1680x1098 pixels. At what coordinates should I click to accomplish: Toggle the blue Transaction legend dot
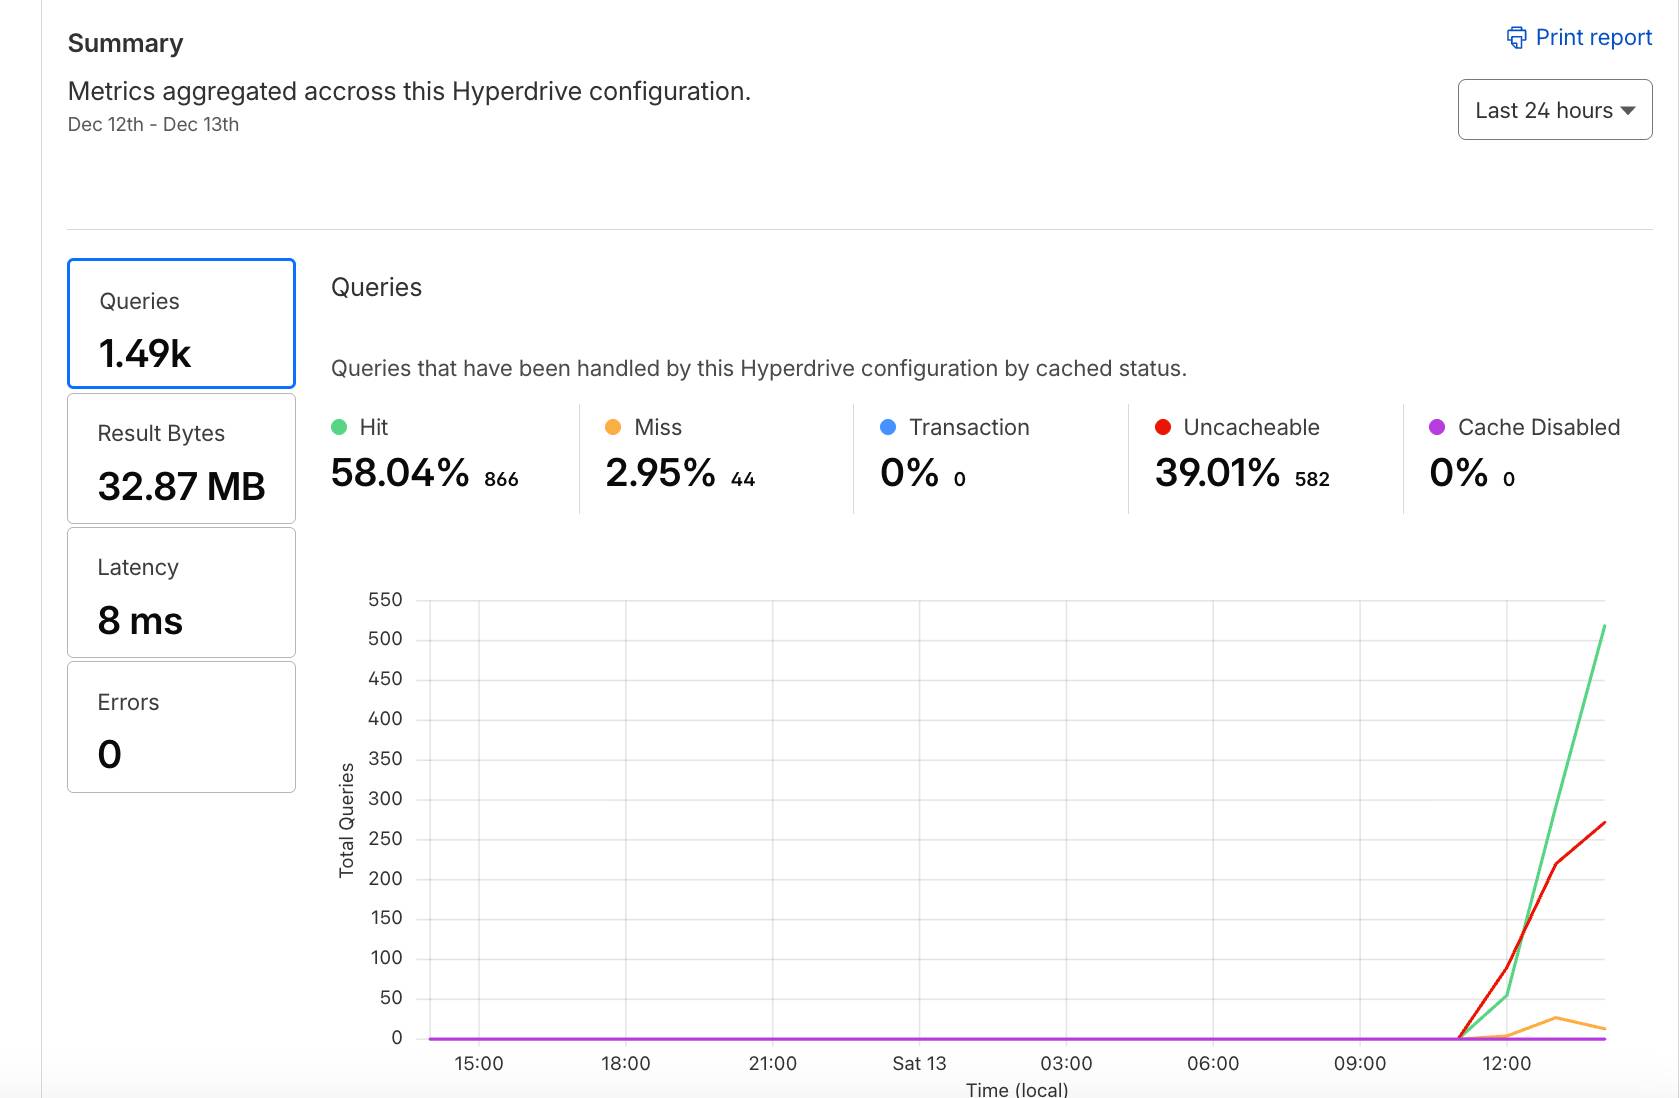click(x=888, y=427)
